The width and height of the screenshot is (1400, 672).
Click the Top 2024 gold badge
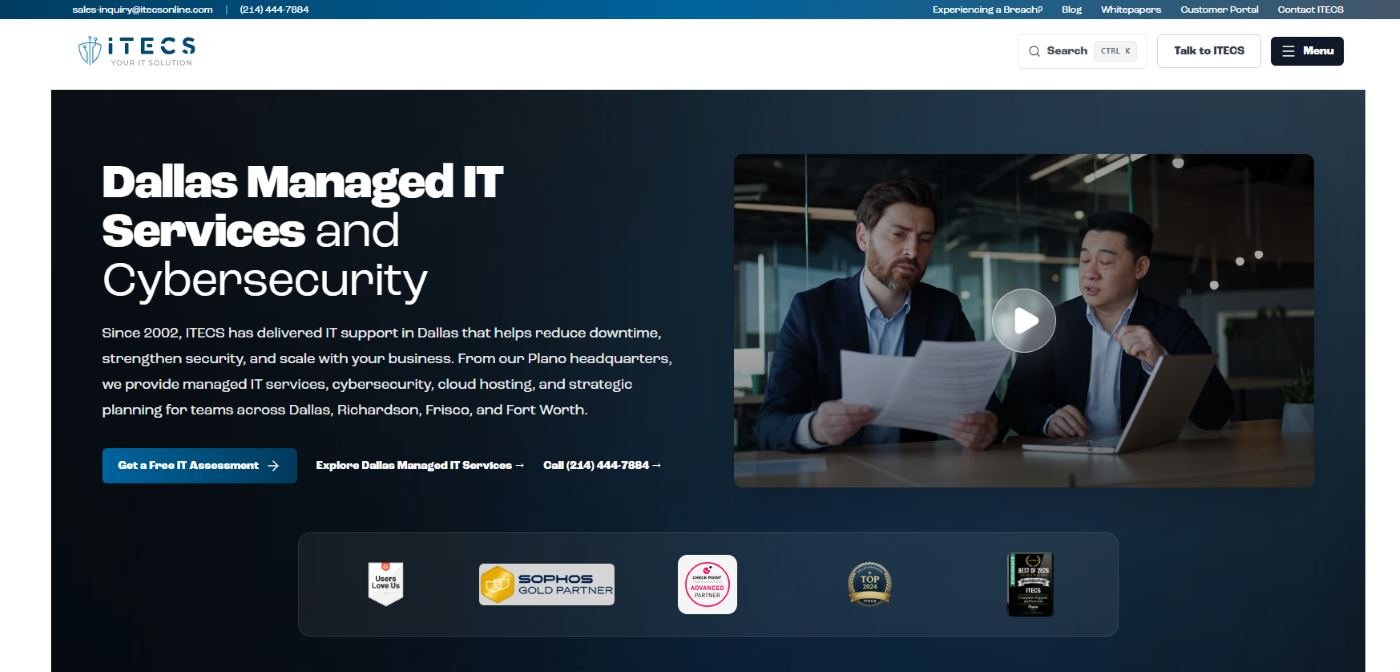click(869, 583)
